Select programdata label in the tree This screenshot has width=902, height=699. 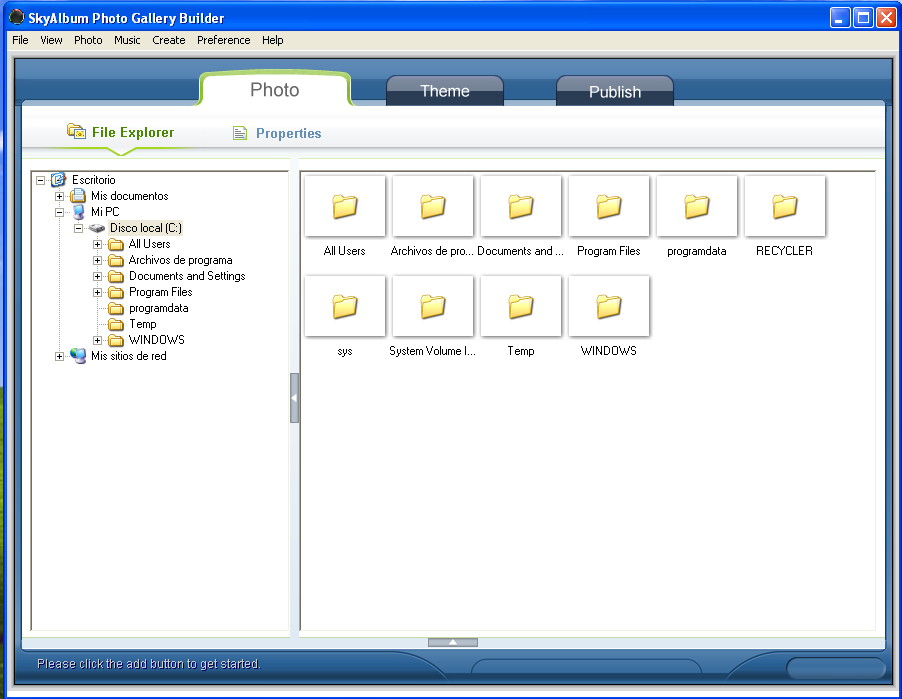[x=158, y=308]
